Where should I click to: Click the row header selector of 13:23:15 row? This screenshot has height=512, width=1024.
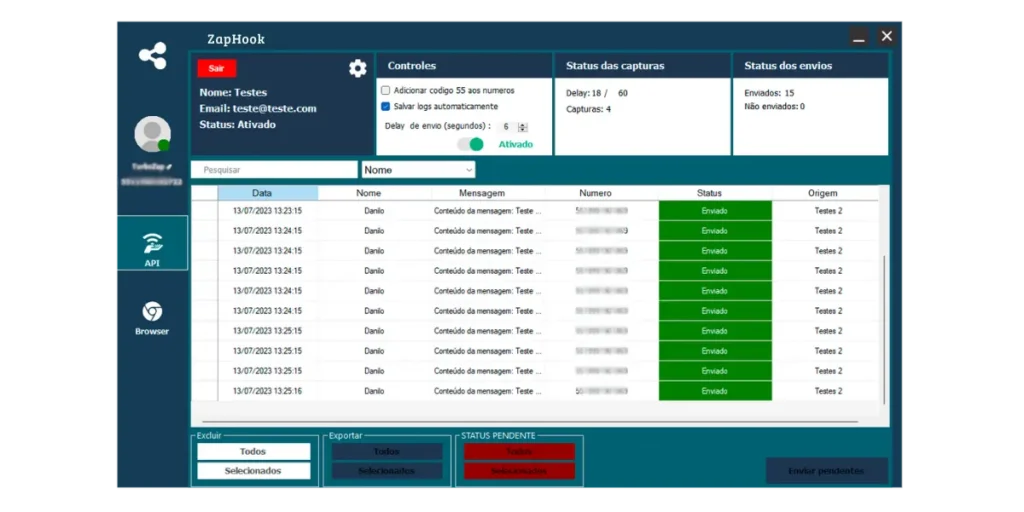pos(204,211)
